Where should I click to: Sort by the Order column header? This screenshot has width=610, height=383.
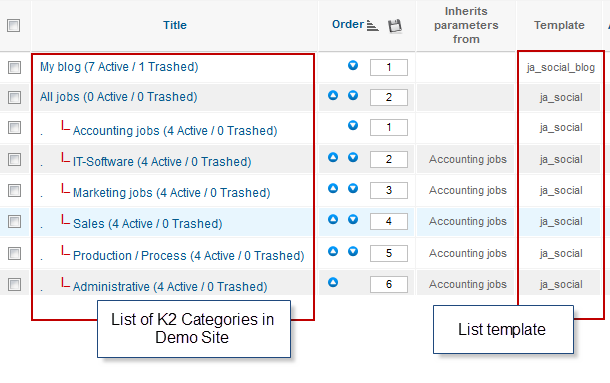348,25
